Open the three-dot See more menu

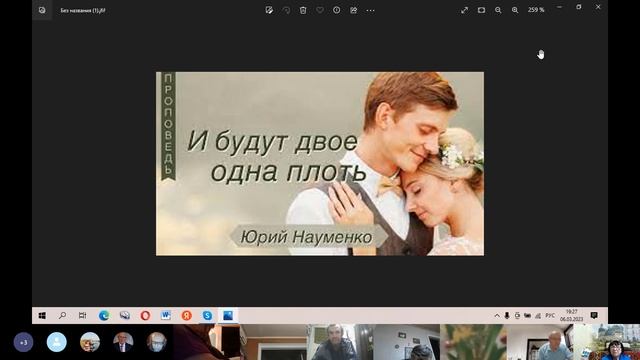pos(370,10)
